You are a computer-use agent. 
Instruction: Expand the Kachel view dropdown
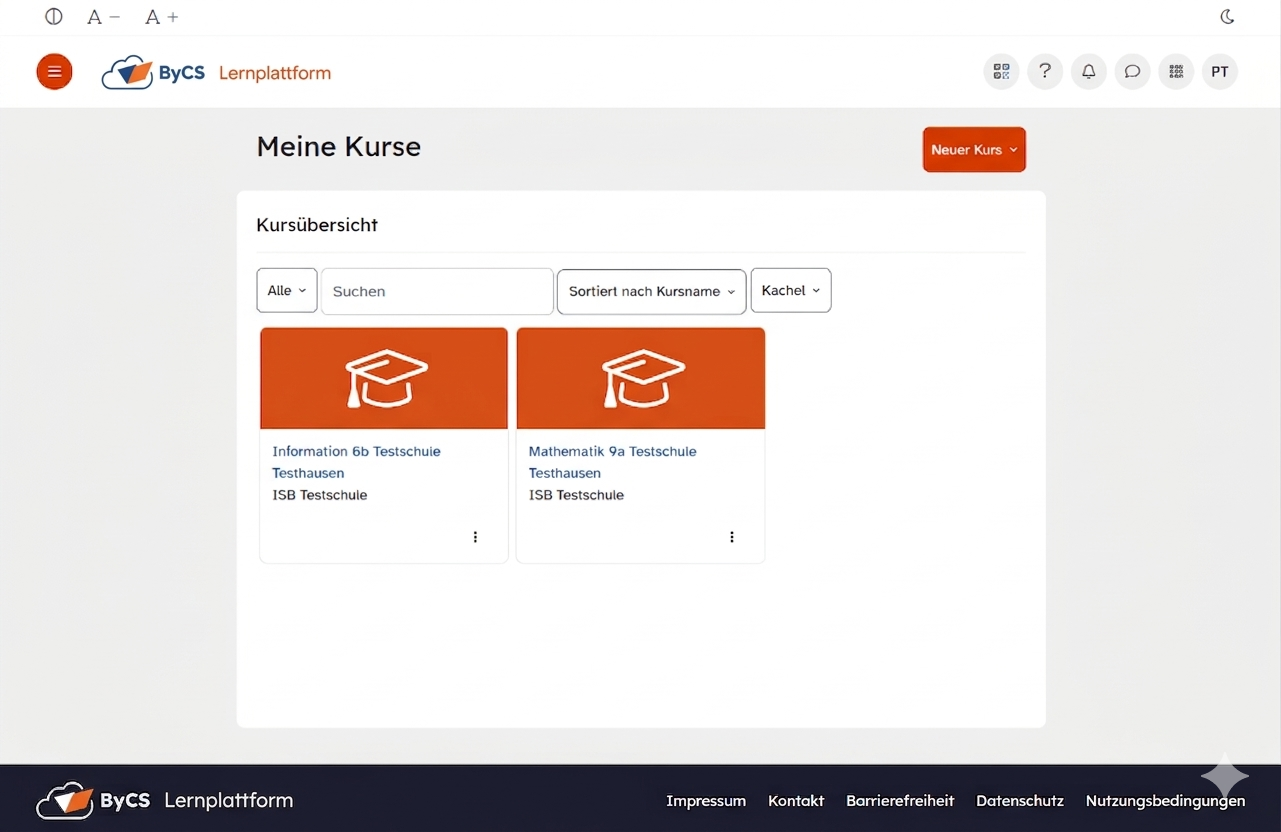click(790, 291)
